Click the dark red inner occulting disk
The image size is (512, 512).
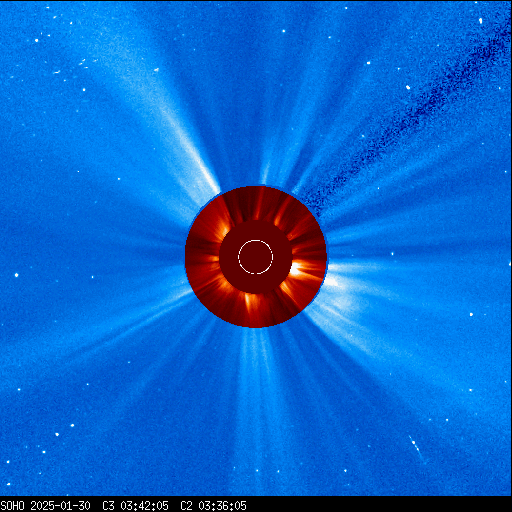tap(255, 257)
